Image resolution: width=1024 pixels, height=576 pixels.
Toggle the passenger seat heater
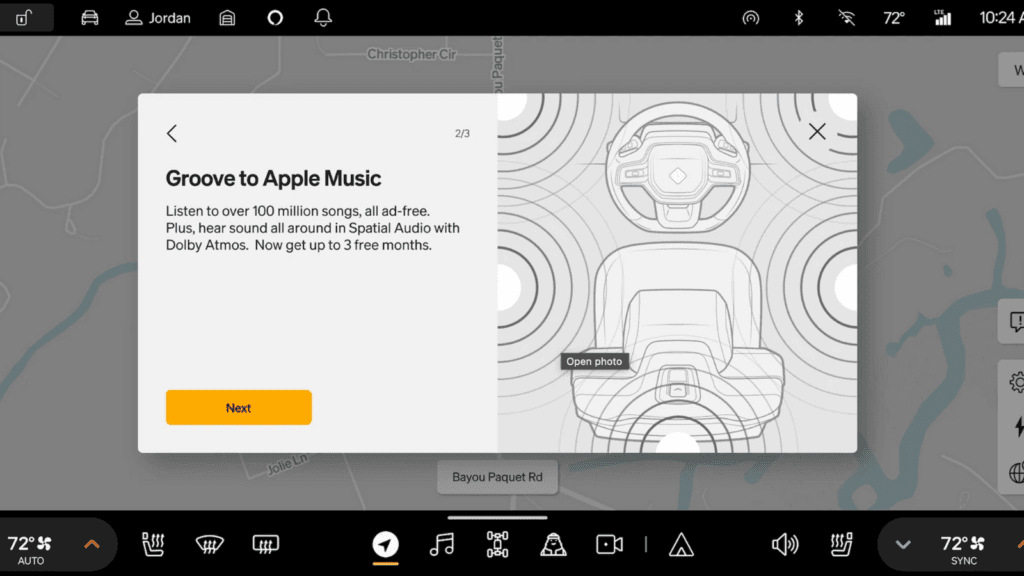coord(840,544)
